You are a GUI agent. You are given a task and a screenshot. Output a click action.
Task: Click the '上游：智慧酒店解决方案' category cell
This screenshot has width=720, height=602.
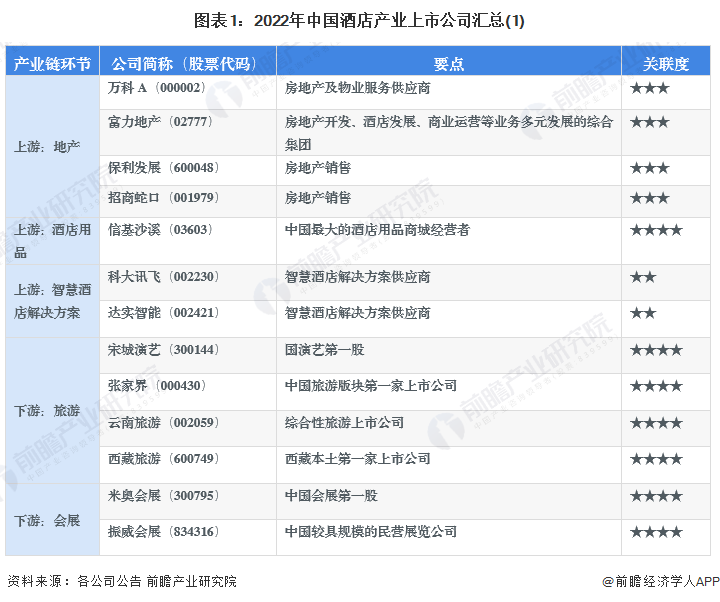52,301
